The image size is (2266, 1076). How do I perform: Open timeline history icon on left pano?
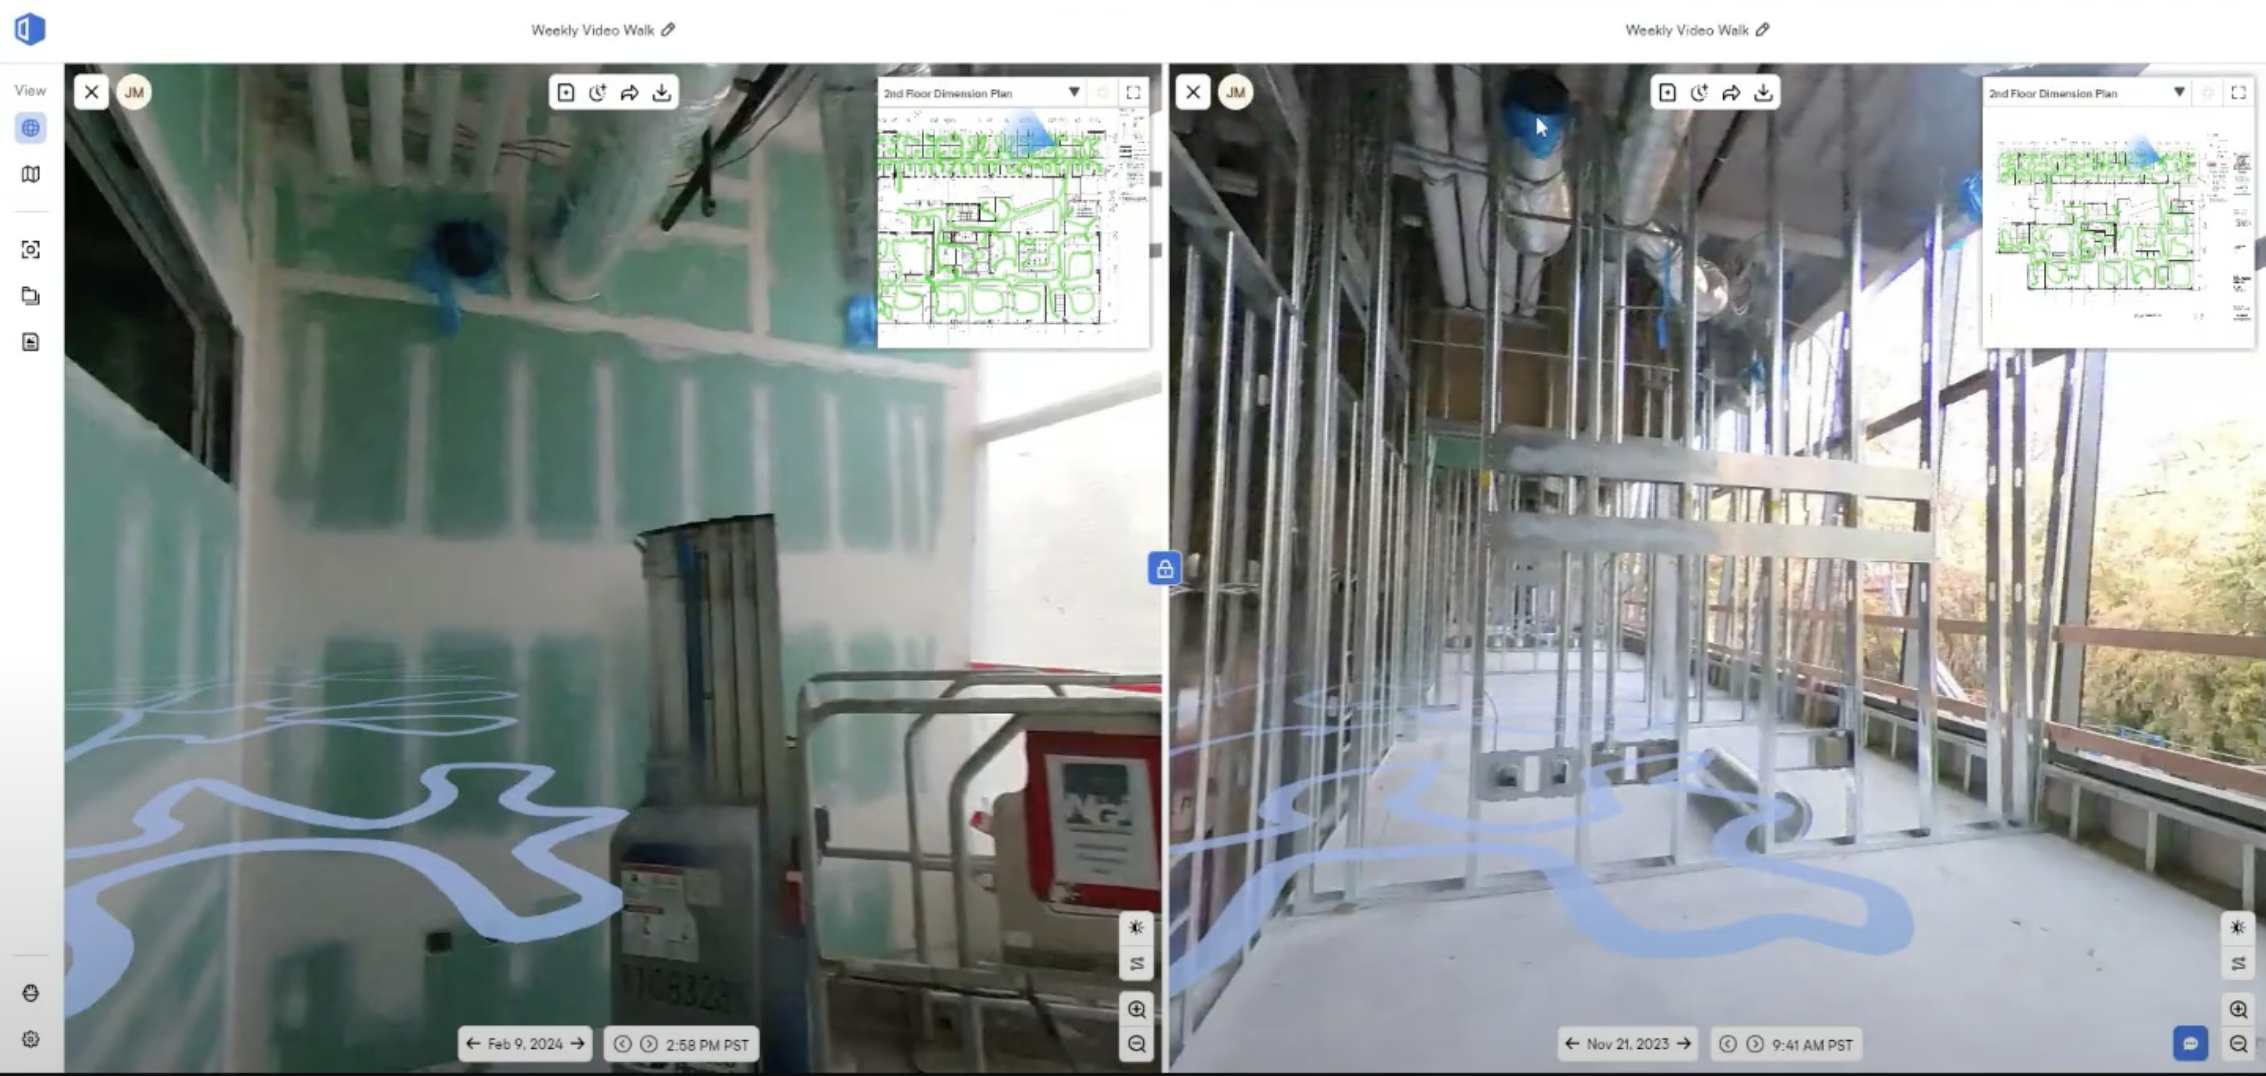point(598,92)
